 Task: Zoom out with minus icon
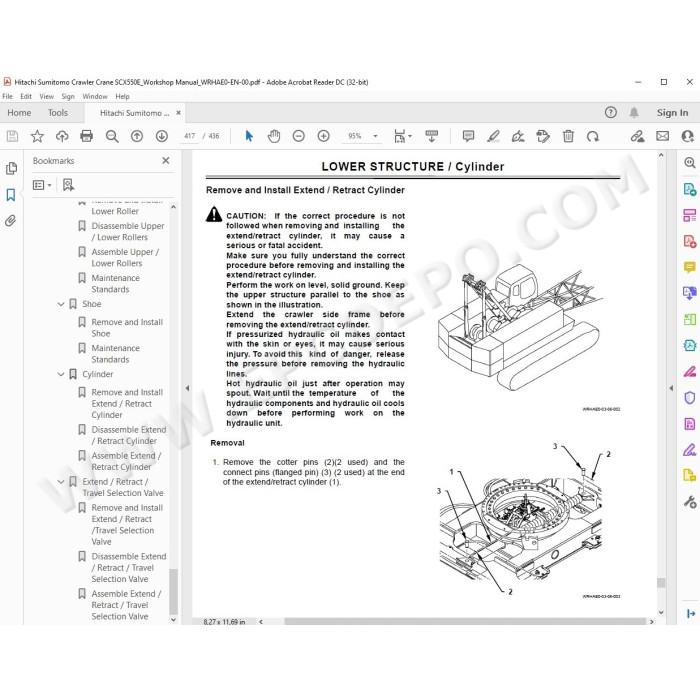coord(298,136)
